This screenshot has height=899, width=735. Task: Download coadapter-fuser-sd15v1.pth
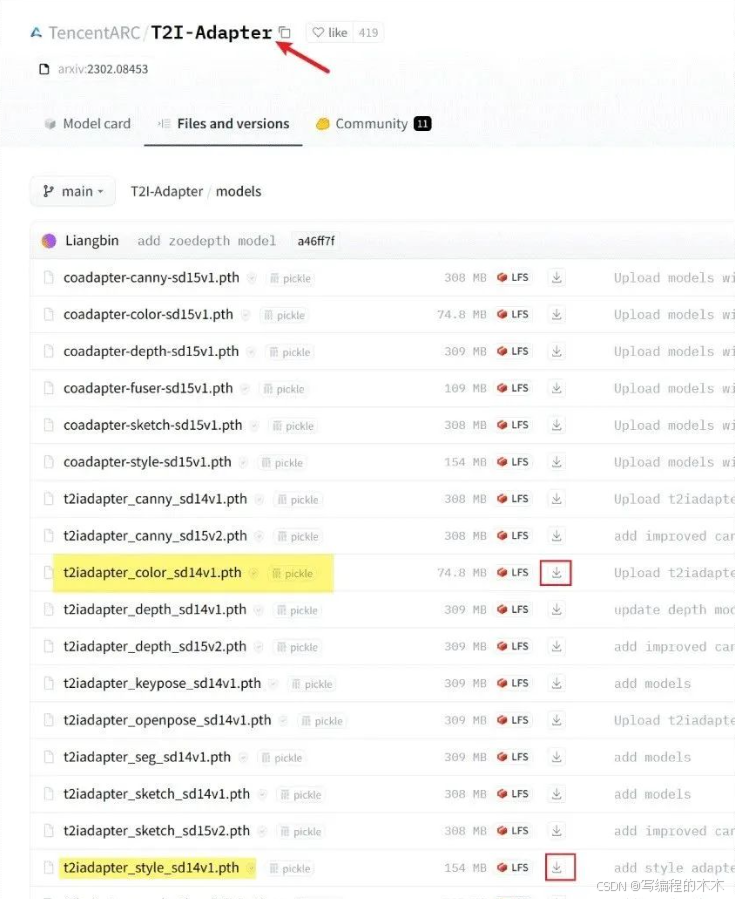coord(556,389)
